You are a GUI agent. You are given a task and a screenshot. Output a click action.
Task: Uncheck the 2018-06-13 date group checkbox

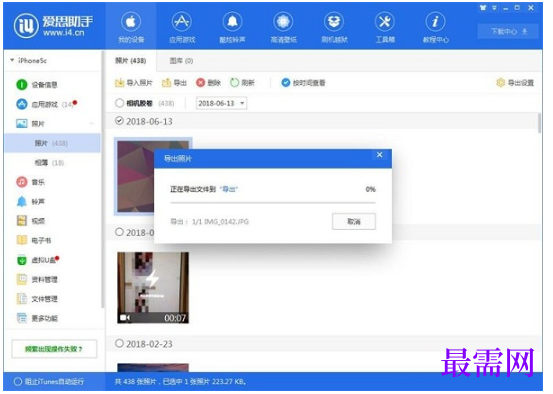coord(119,121)
